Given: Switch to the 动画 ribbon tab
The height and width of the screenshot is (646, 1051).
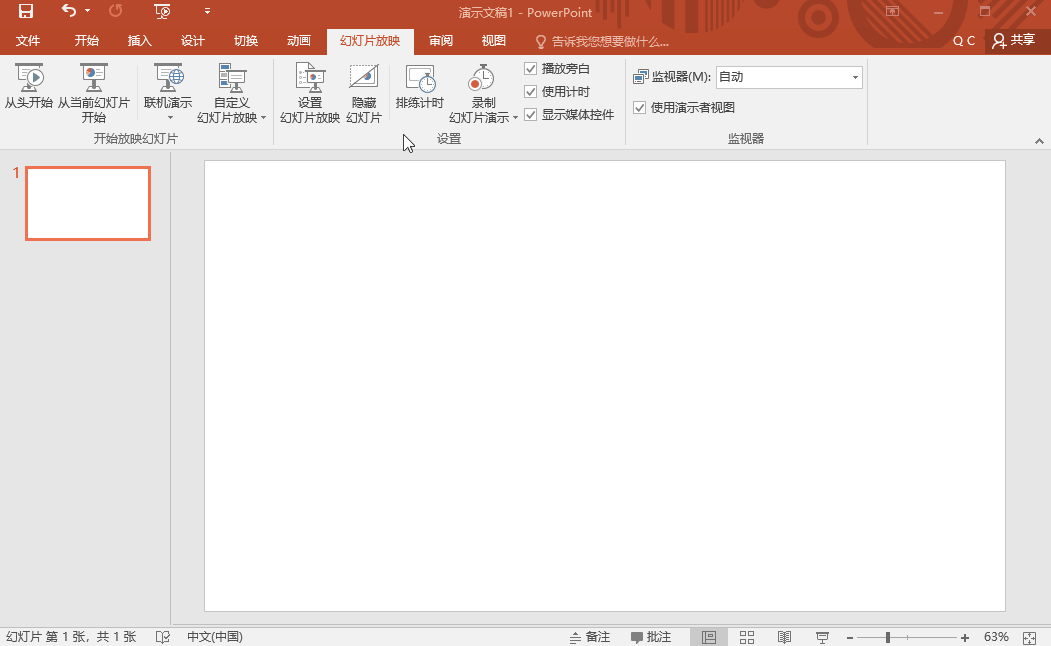Looking at the screenshot, I should [x=299, y=41].
